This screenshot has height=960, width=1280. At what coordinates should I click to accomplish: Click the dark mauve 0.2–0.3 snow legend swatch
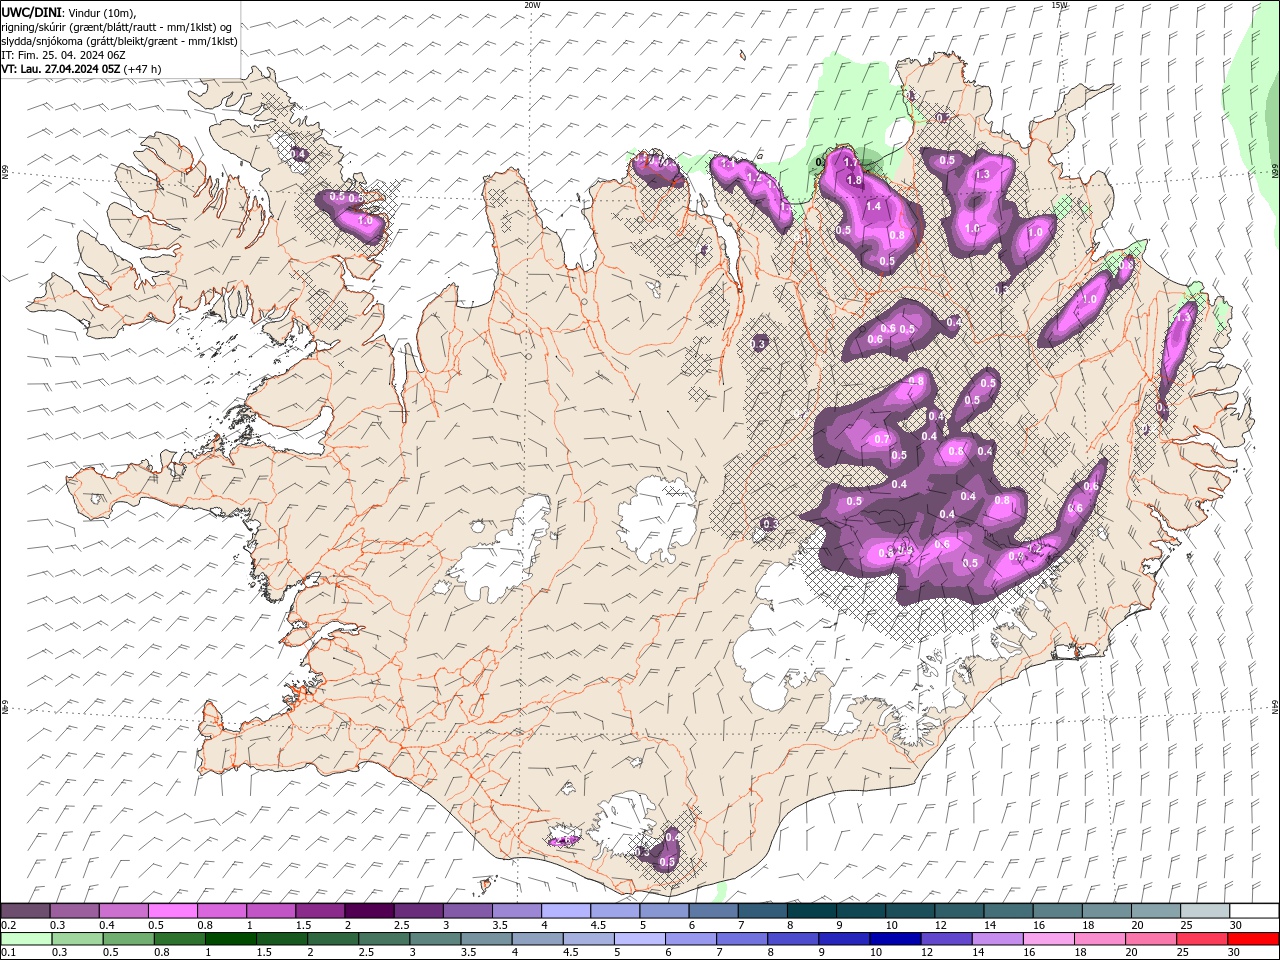(x=26, y=911)
